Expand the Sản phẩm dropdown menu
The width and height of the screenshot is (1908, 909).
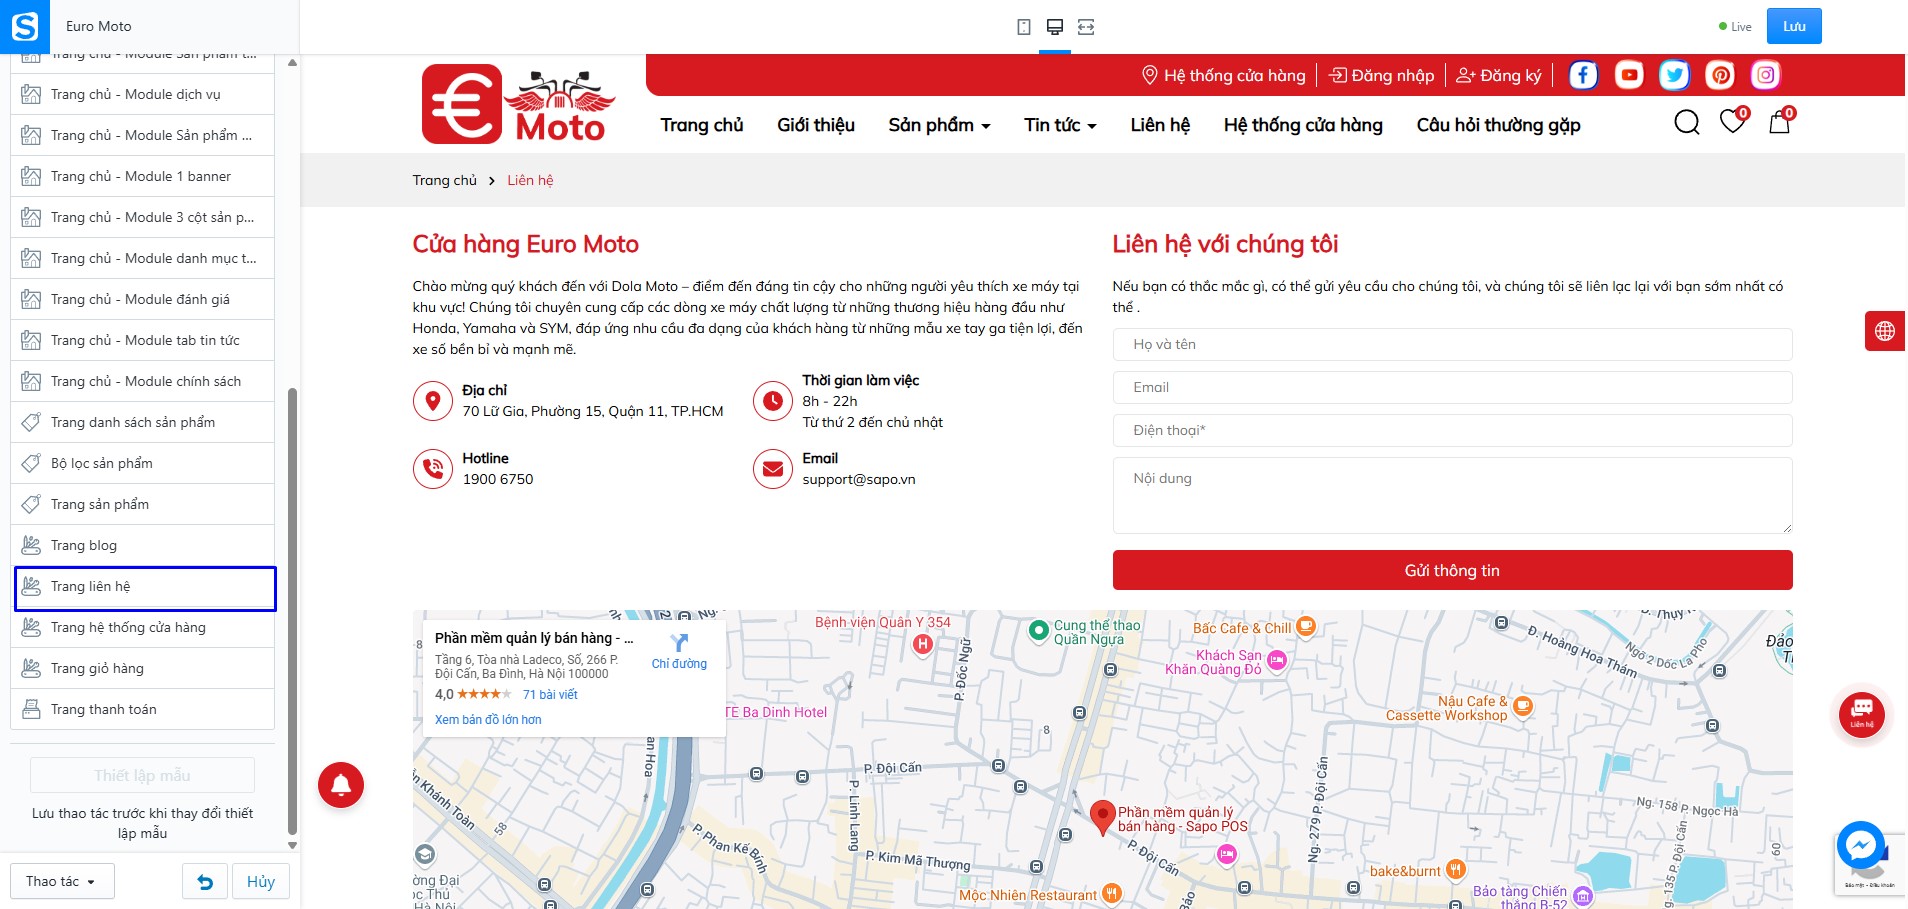[939, 125]
